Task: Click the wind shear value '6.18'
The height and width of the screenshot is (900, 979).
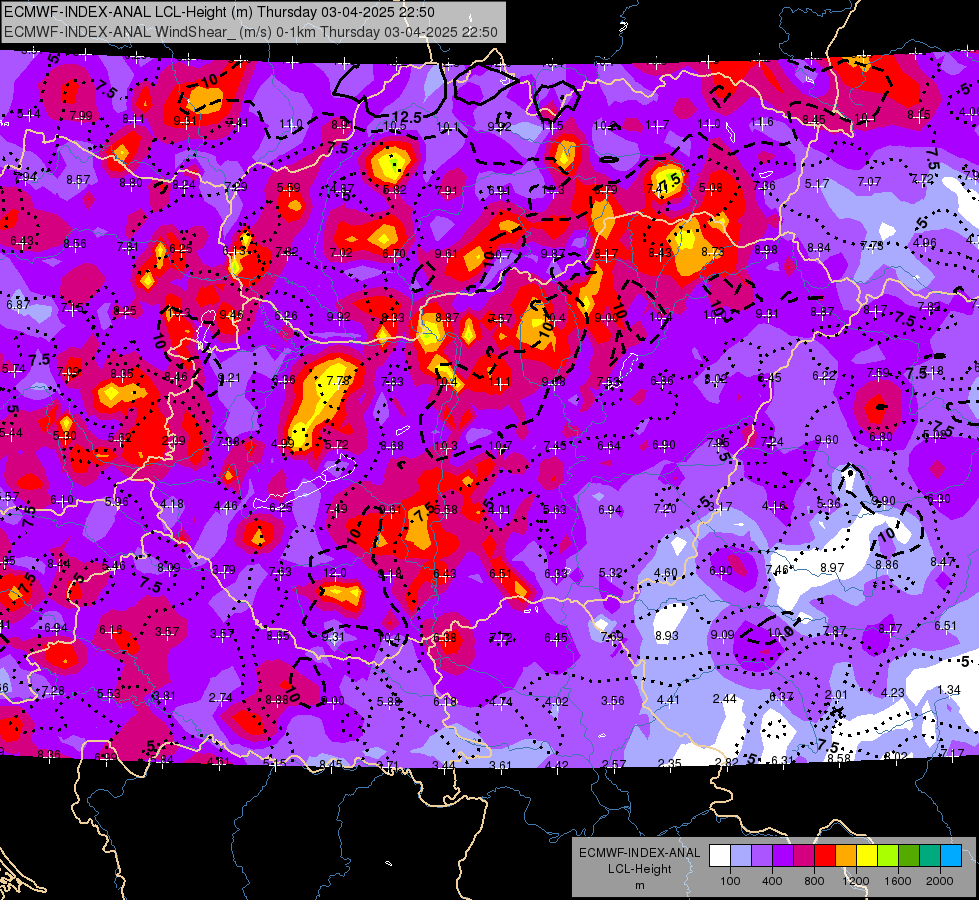Action: click(445, 702)
